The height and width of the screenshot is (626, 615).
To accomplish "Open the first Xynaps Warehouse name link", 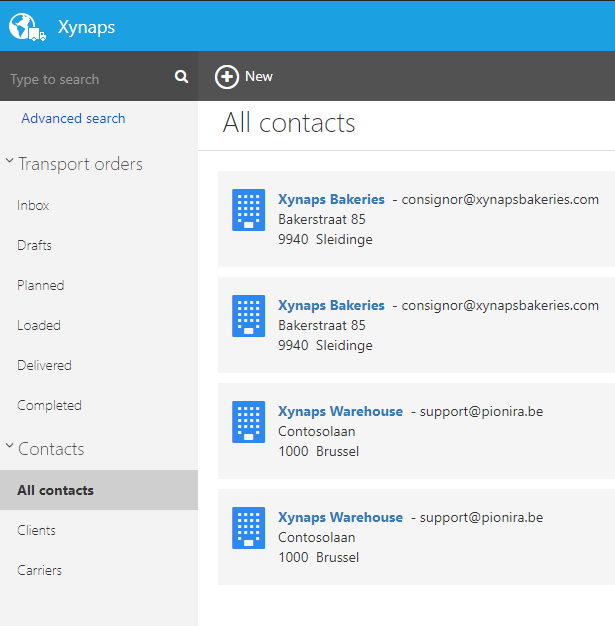I will (340, 411).
